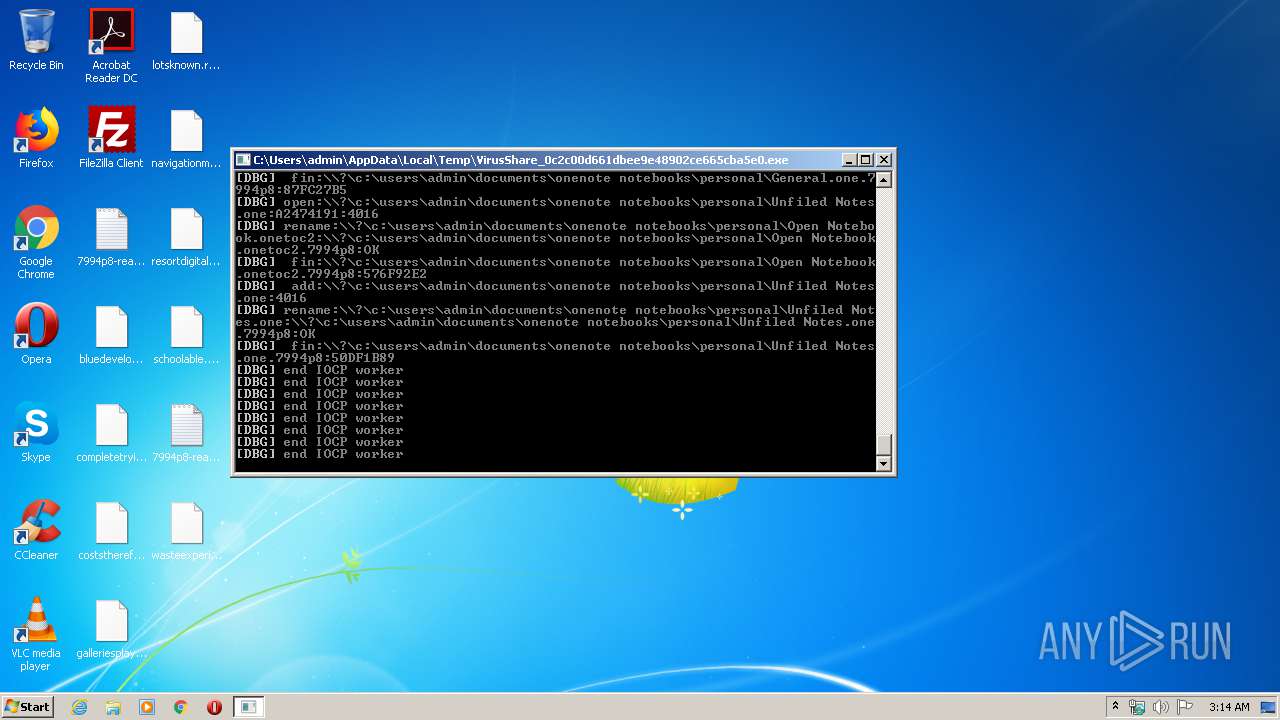The image size is (1280, 720).
Task: Minimize the console window
Action: 849,160
